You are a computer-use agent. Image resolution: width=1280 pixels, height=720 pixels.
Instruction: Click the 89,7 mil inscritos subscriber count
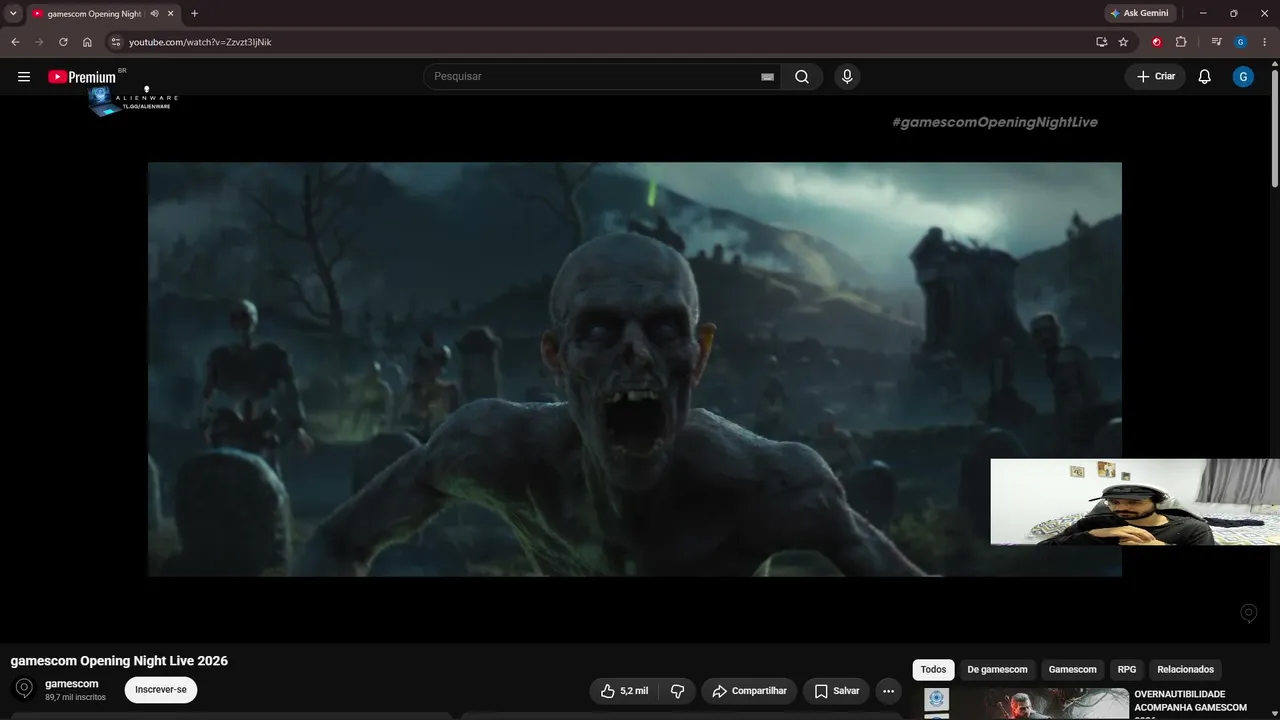[75, 697]
